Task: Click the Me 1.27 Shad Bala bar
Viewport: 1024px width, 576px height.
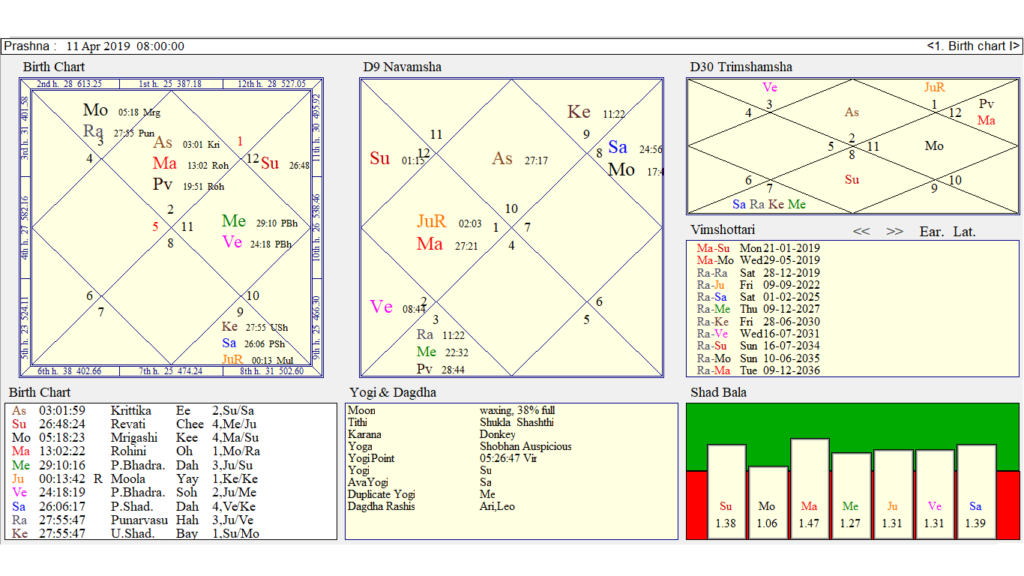Action: click(x=851, y=496)
